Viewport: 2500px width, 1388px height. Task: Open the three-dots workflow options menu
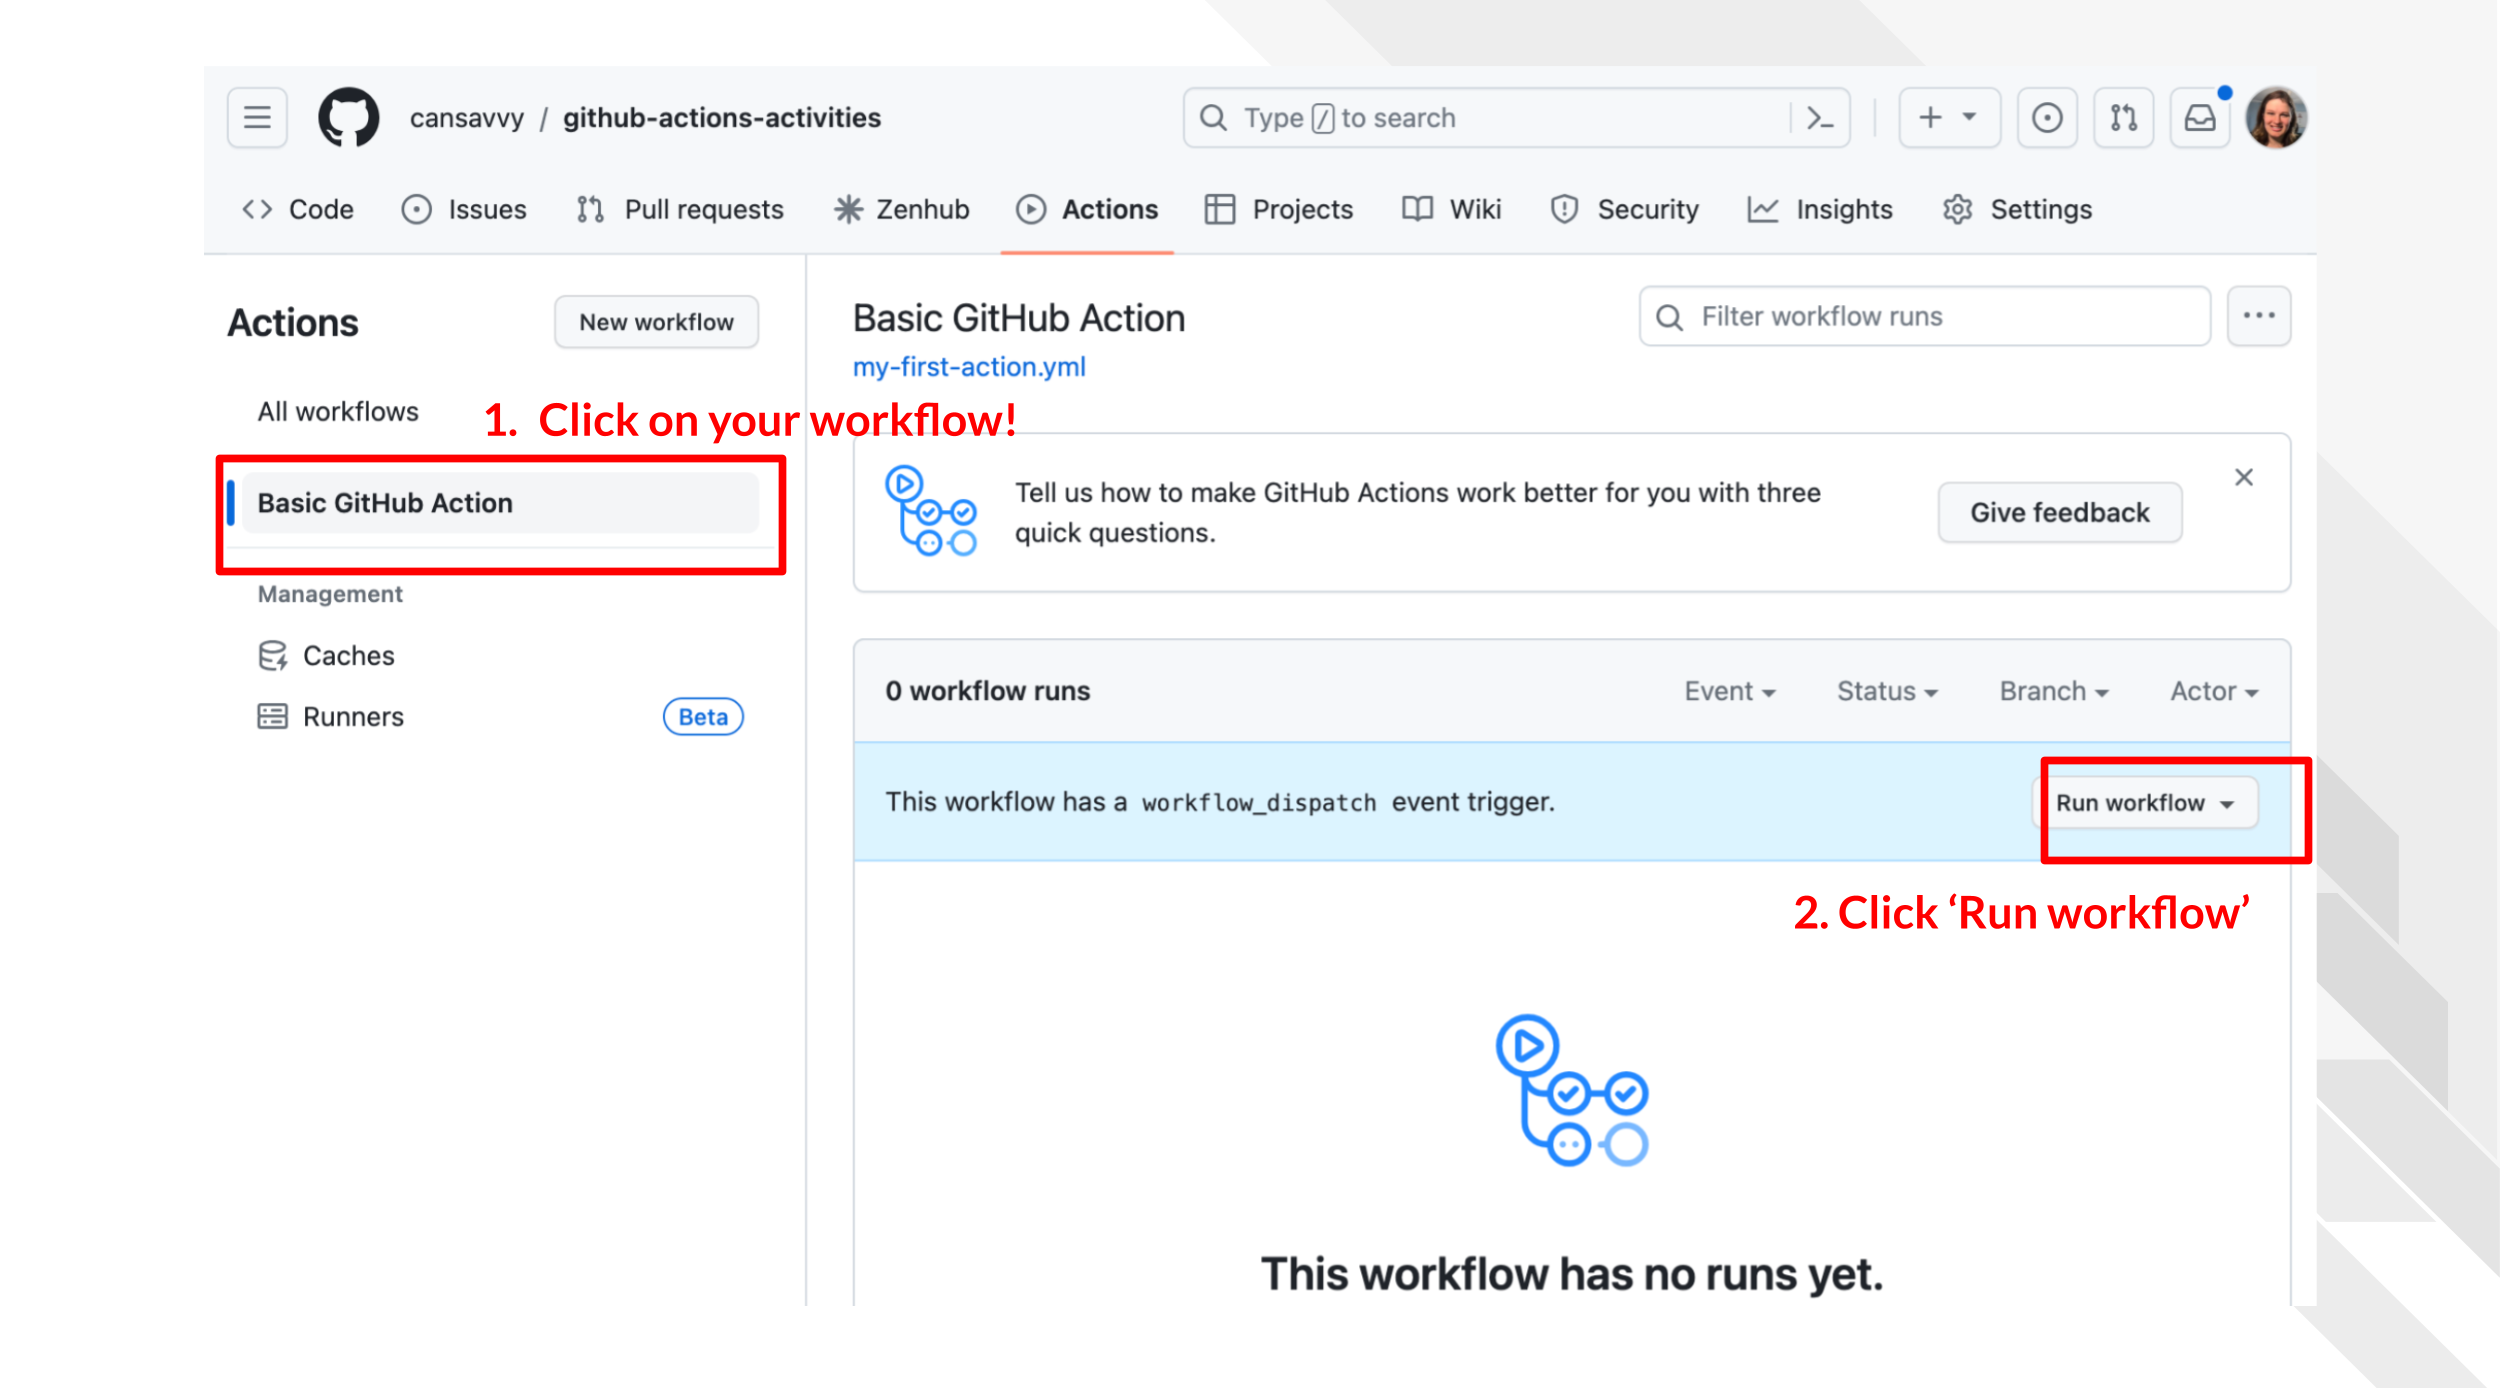tap(2258, 317)
